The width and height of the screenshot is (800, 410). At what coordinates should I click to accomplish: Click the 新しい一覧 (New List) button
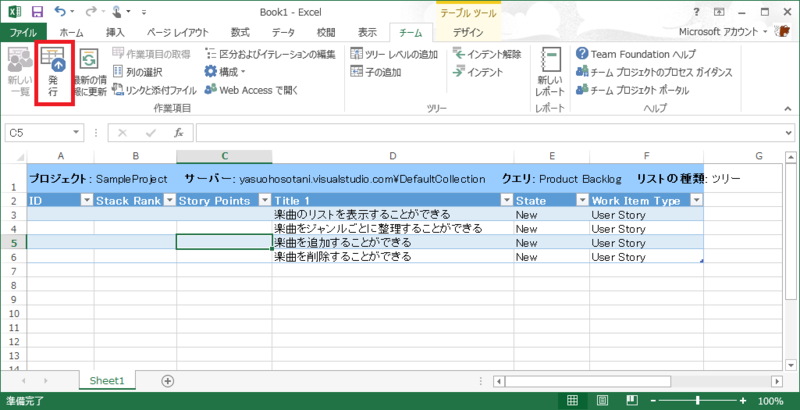pyautogui.click(x=19, y=73)
